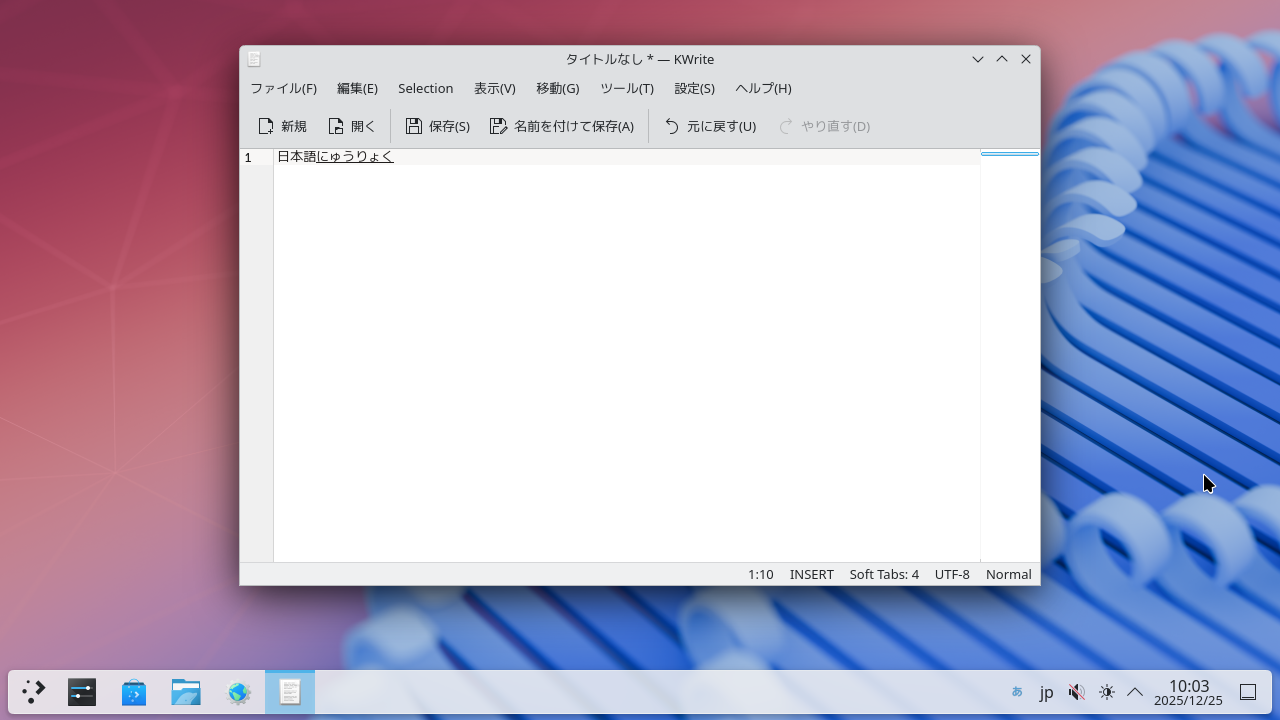This screenshot has height=720, width=1280.
Task: Switch Japanese input mode via the あ indicator
Action: click(x=1016, y=691)
